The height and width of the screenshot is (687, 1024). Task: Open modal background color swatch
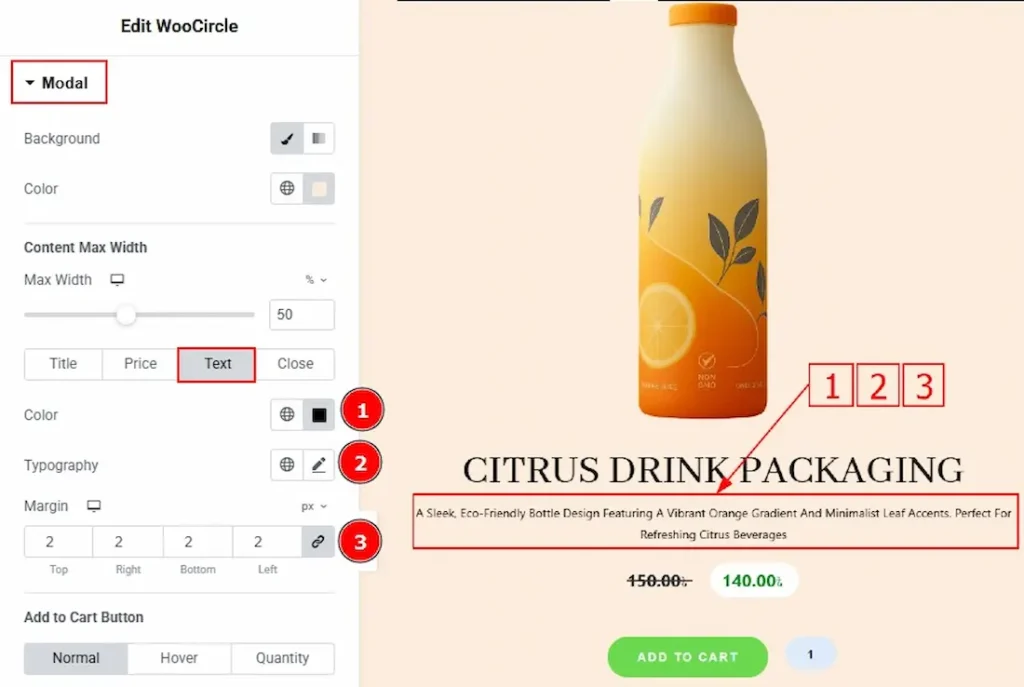319,188
